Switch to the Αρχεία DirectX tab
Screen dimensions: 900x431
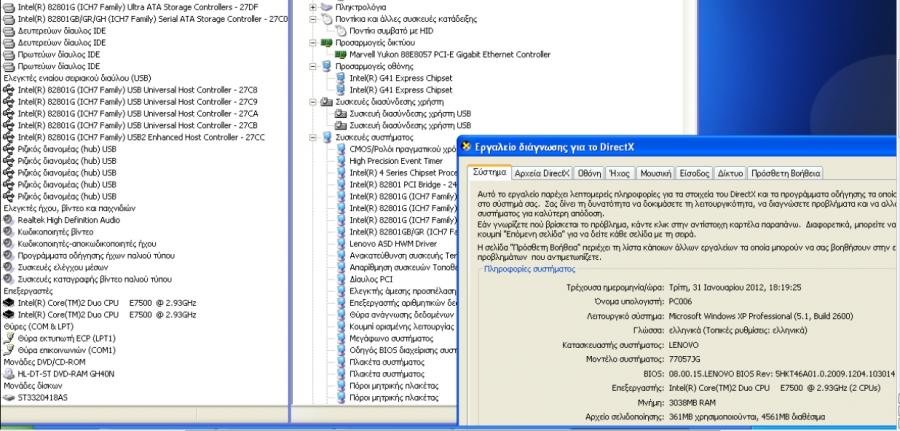(542, 173)
